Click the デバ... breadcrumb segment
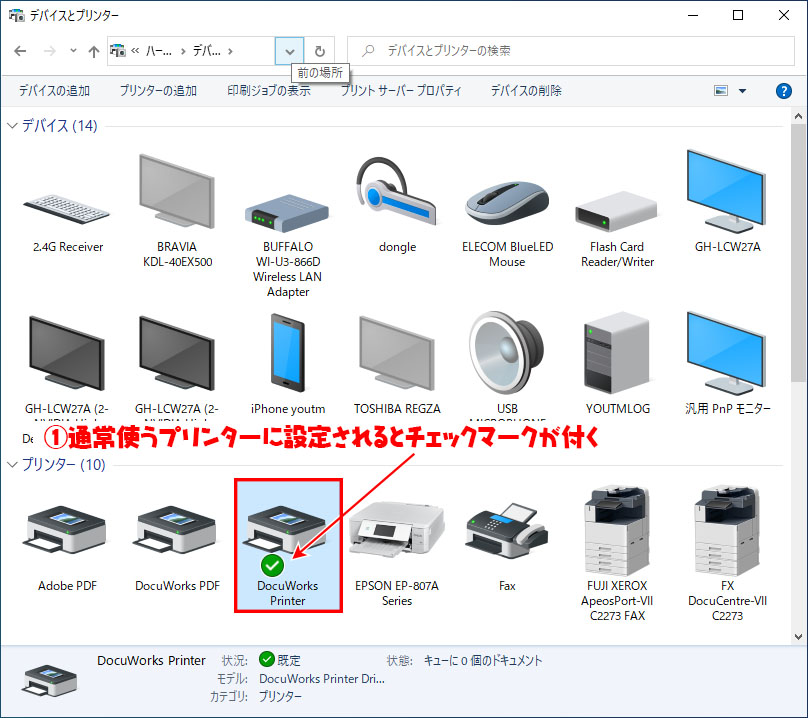Image resolution: width=808 pixels, height=718 pixels. [207, 51]
